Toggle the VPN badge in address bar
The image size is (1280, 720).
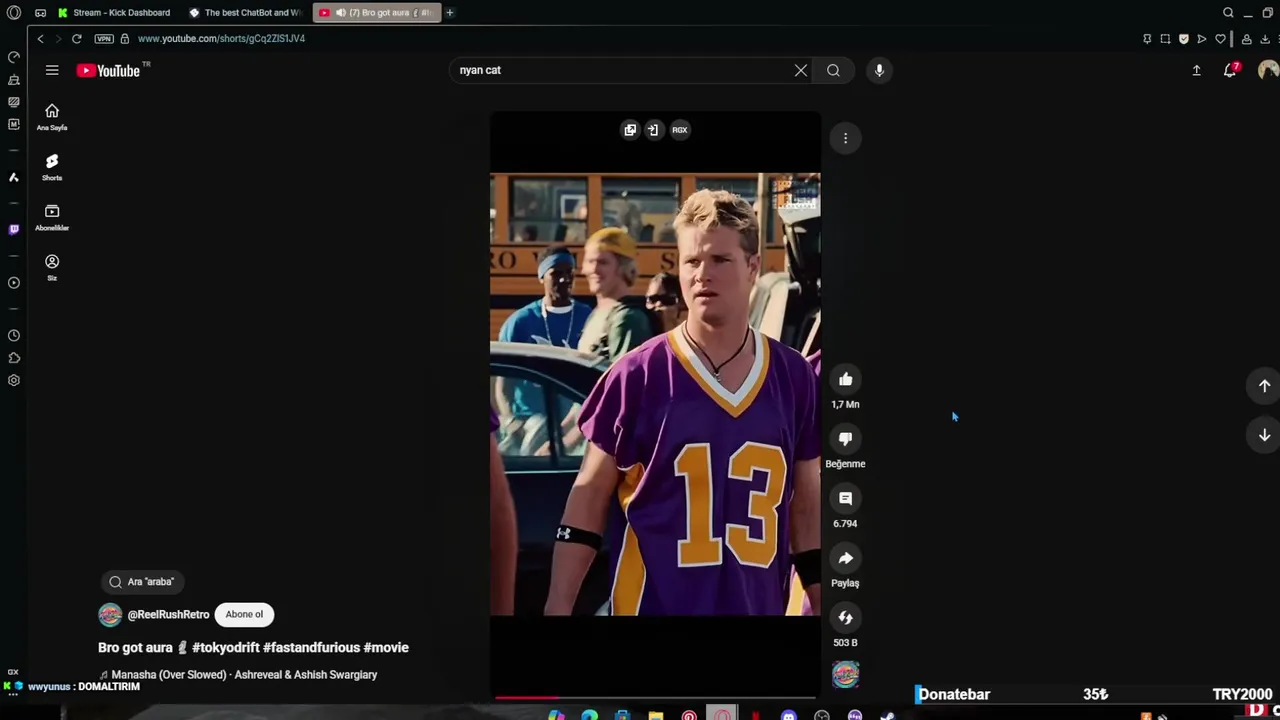click(x=104, y=39)
